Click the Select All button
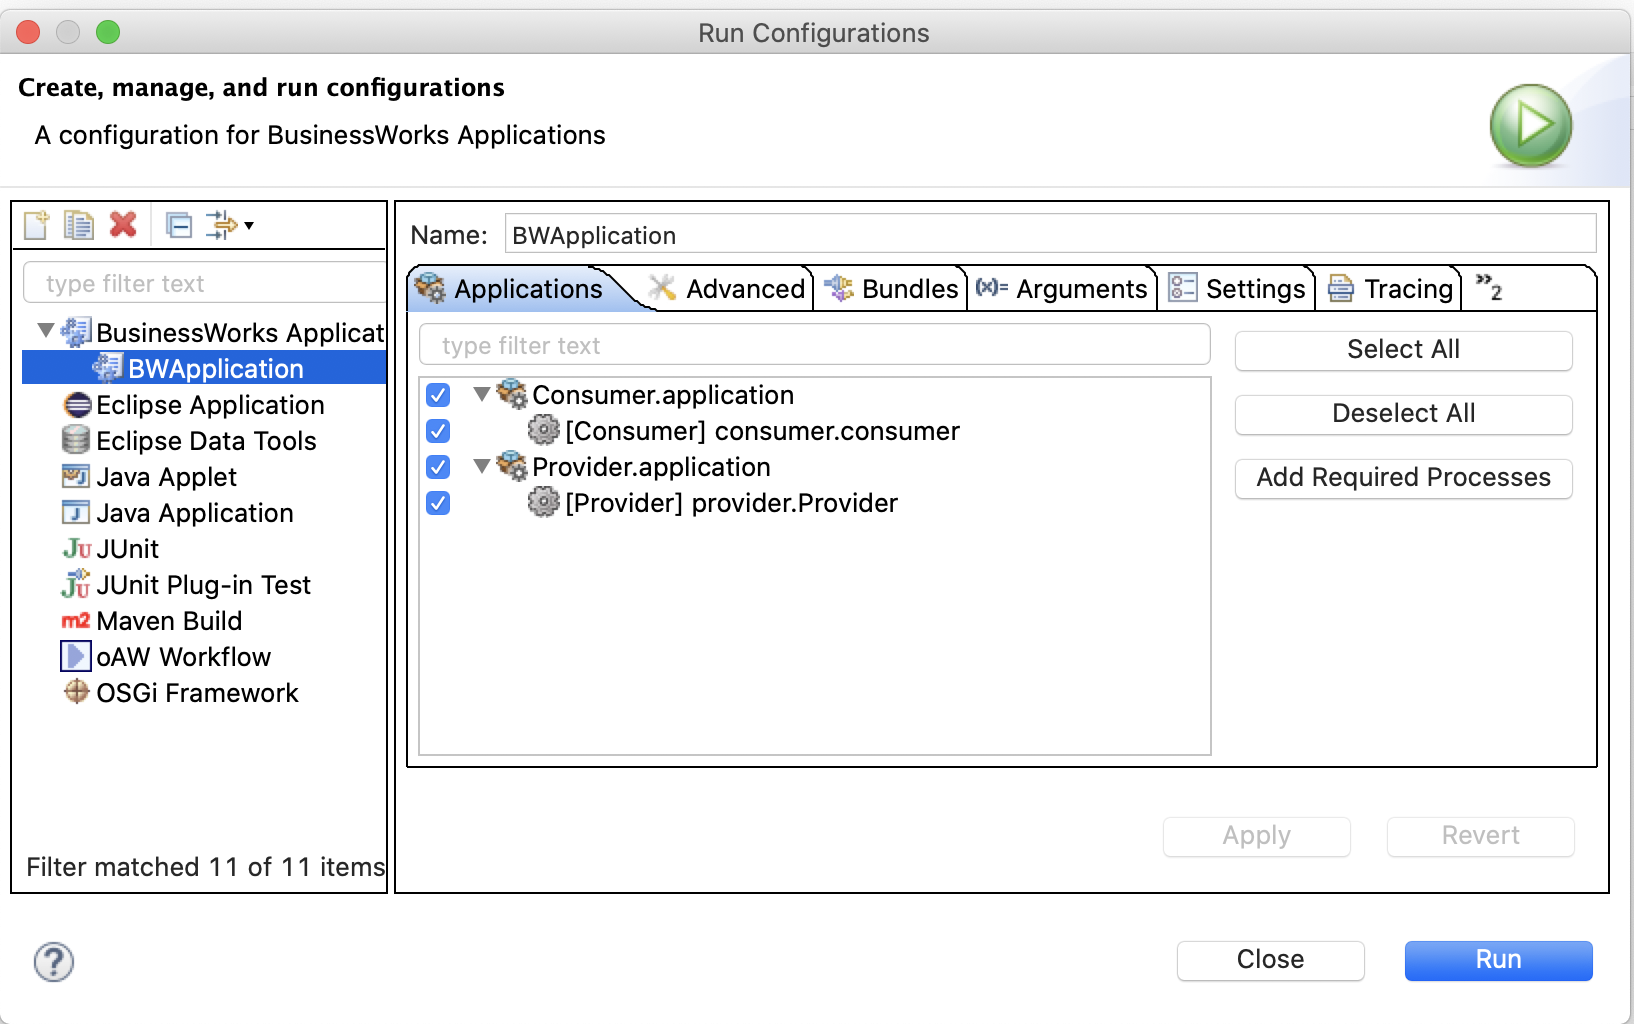This screenshot has width=1634, height=1024. tap(1403, 350)
